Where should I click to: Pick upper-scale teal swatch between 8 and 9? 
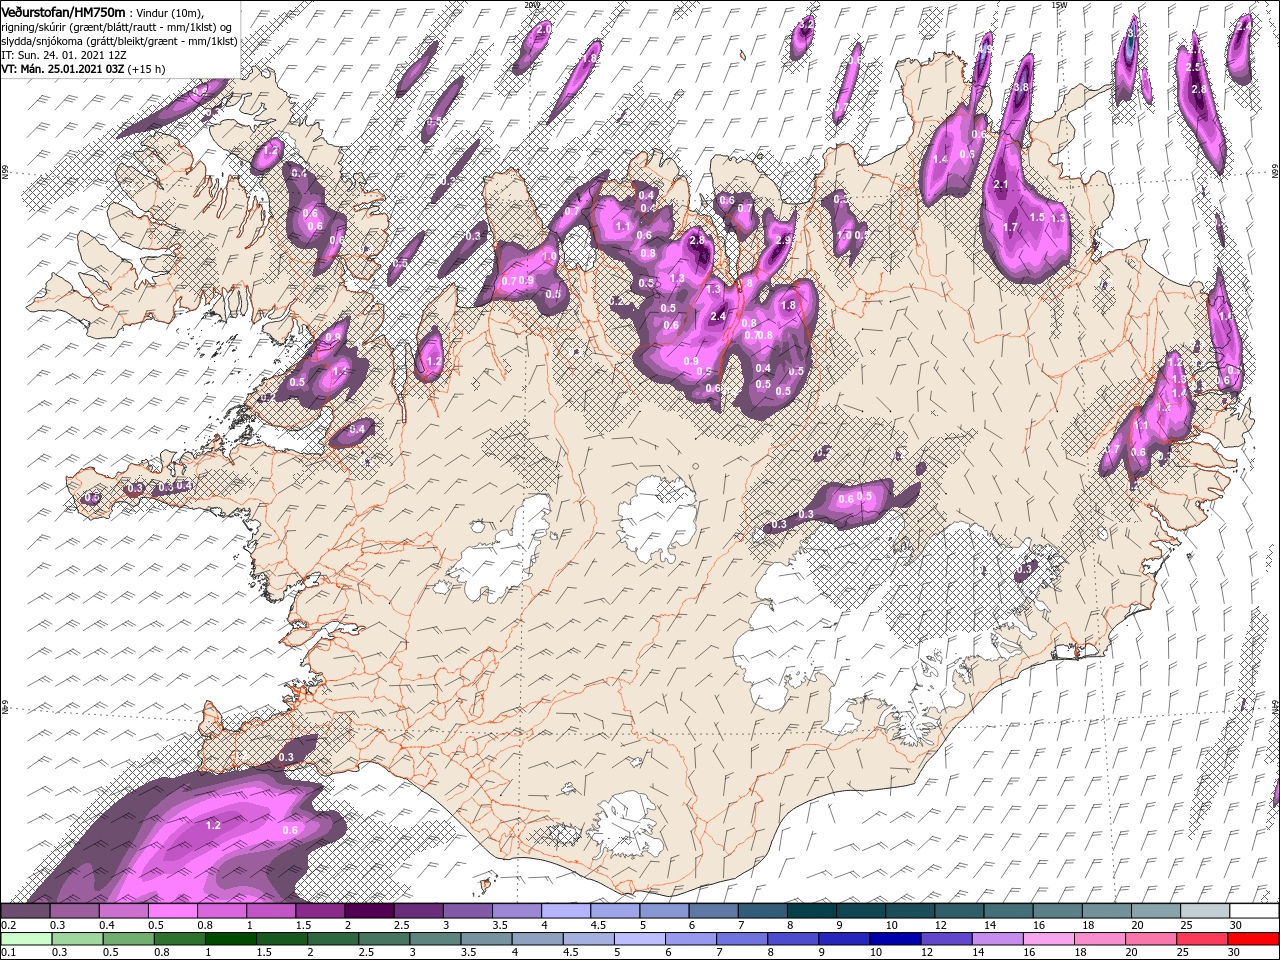click(812, 911)
